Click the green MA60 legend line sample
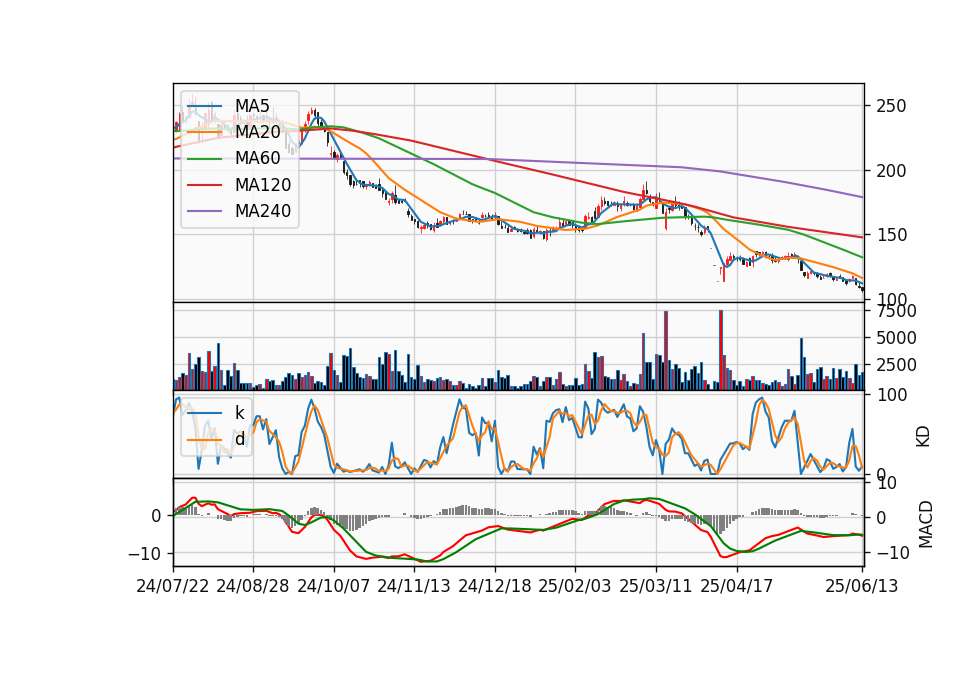Viewport: 960px width, 690px height. pyautogui.click(x=204, y=159)
